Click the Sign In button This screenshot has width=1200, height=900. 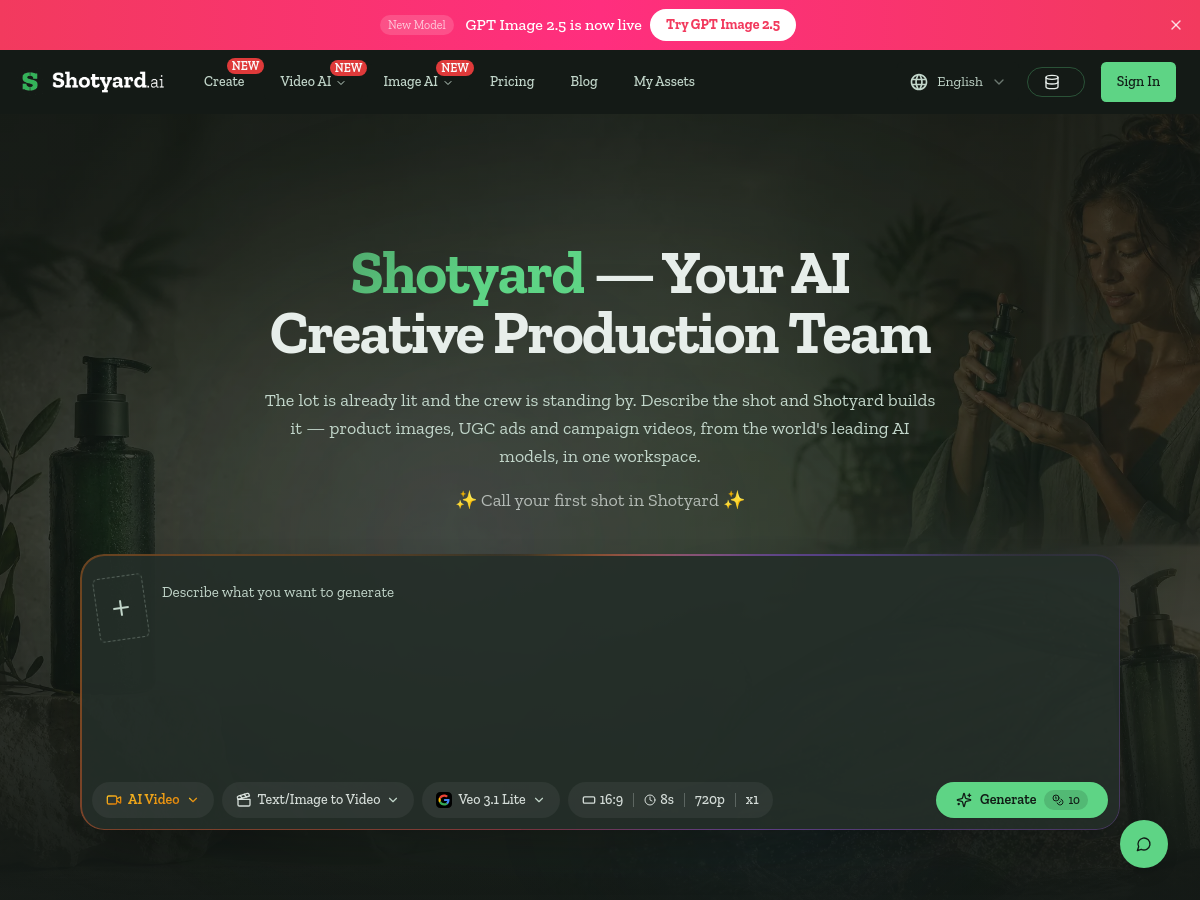1138,82
